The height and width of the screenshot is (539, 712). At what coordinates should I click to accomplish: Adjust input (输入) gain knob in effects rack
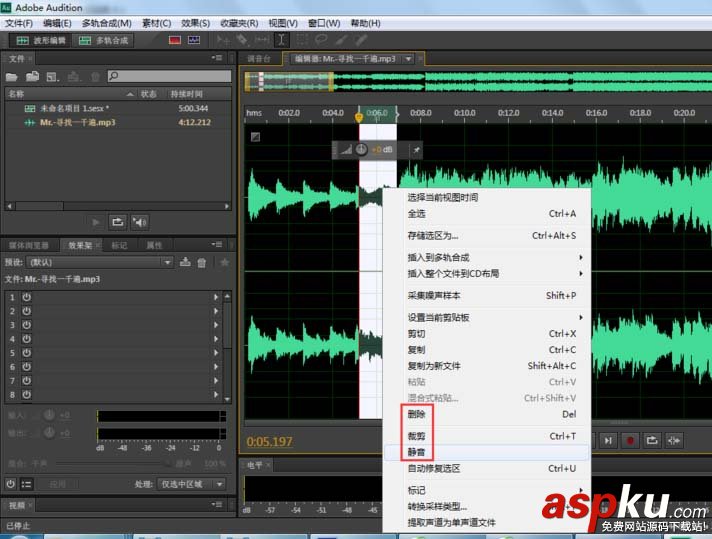[49, 415]
